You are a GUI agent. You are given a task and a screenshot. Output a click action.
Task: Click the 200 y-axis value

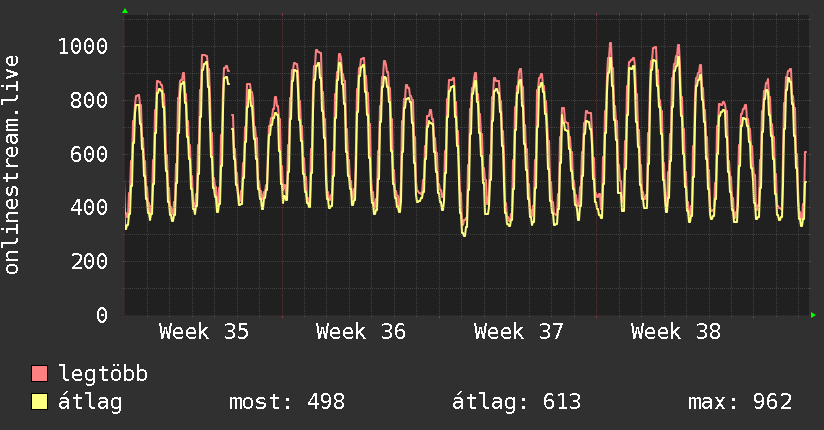[89, 262]
